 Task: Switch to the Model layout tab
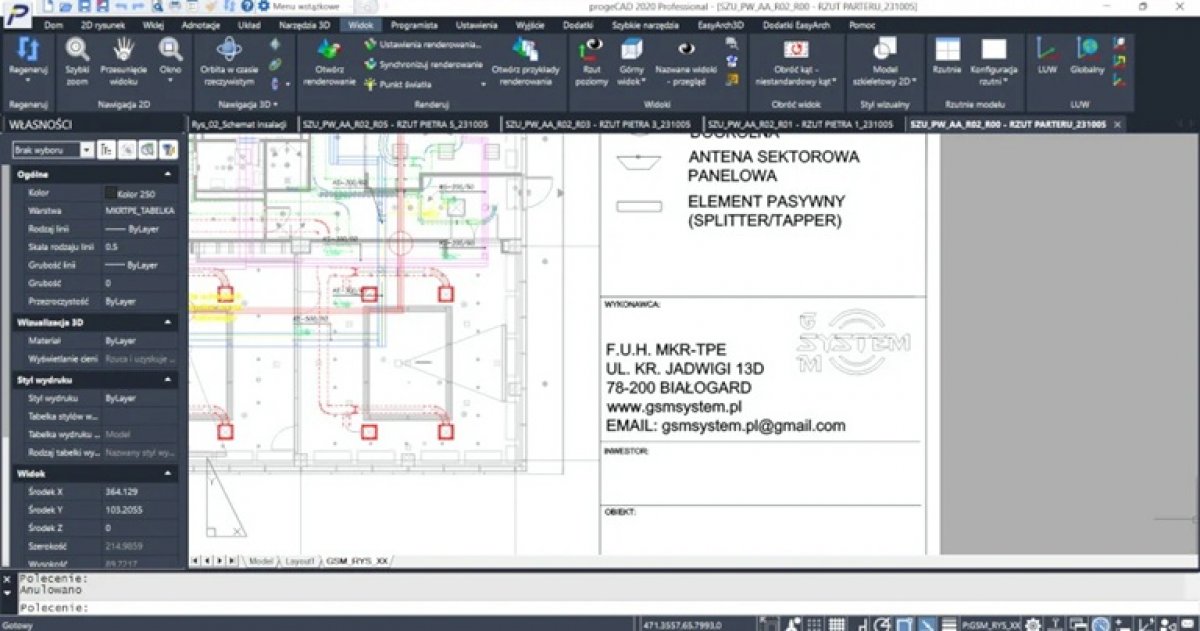261,561
